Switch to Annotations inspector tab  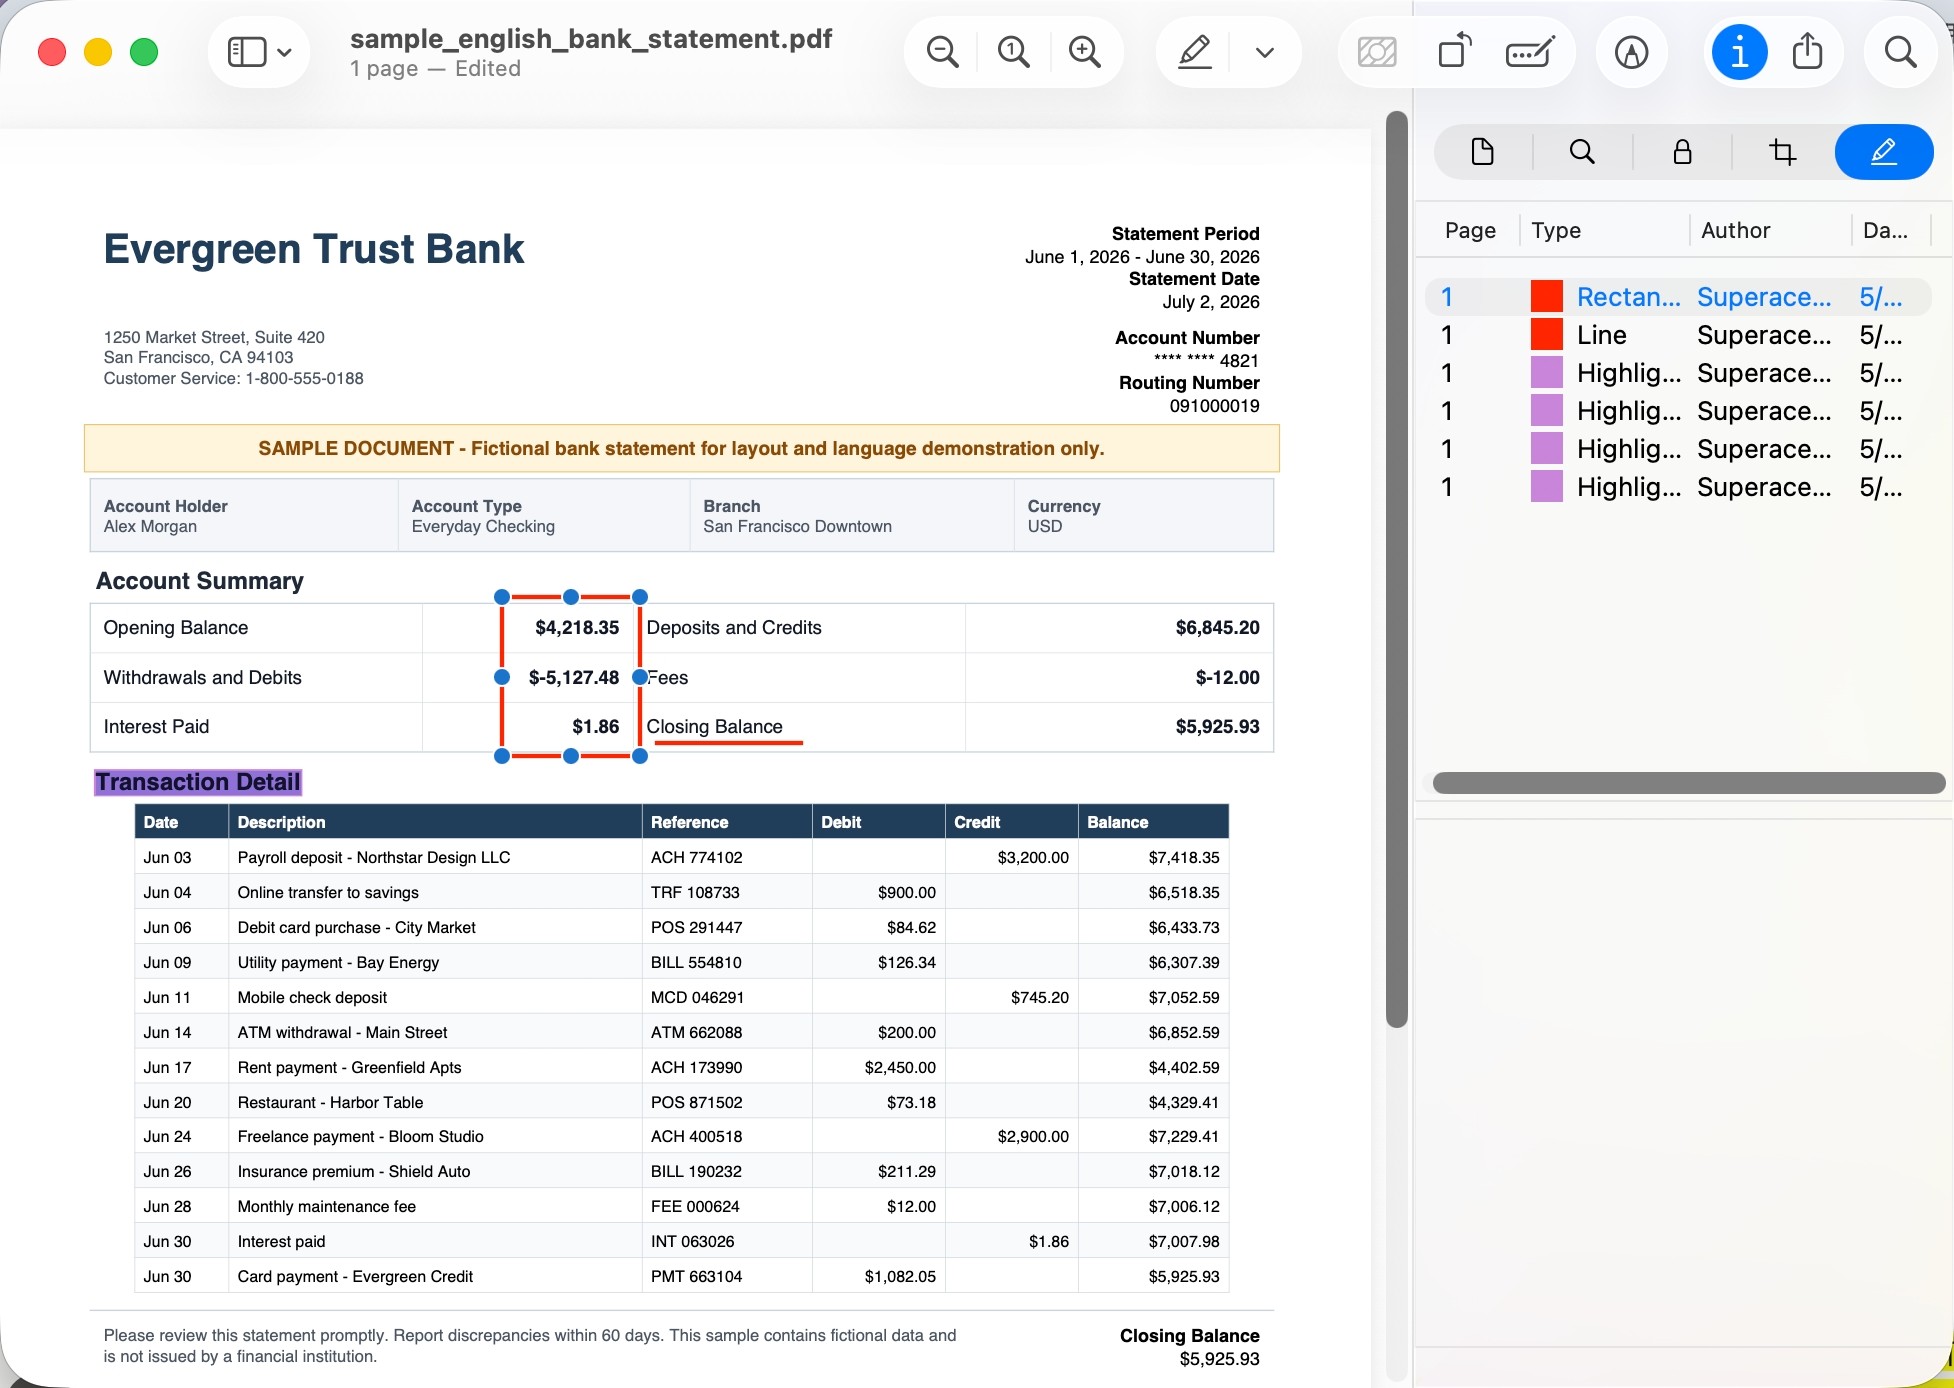click(1884, 152)
